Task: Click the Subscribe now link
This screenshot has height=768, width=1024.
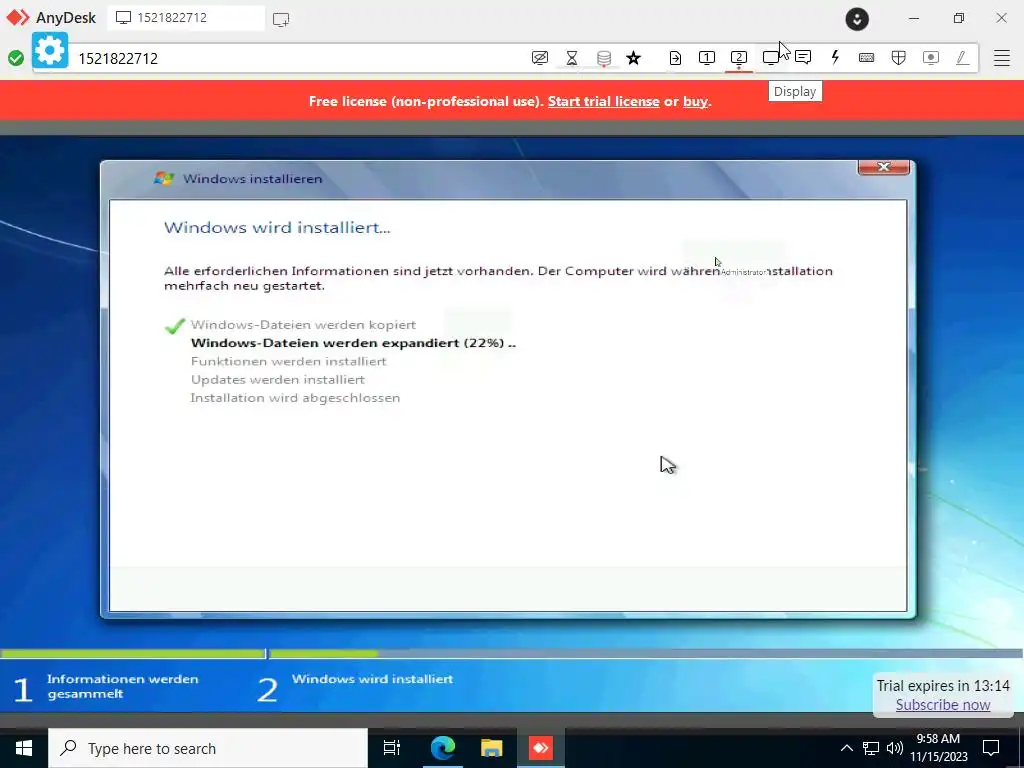Action: click(943, 705)
